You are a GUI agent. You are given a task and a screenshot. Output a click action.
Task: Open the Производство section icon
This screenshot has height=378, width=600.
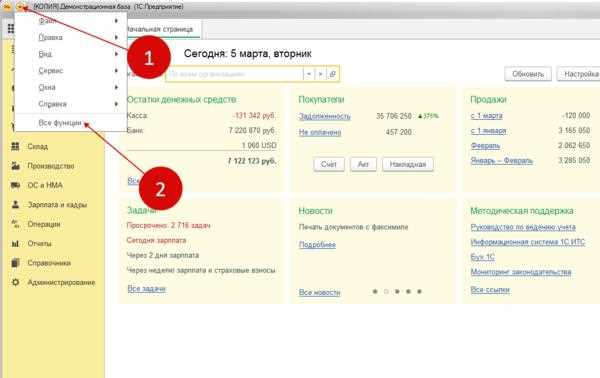point(15,166)
